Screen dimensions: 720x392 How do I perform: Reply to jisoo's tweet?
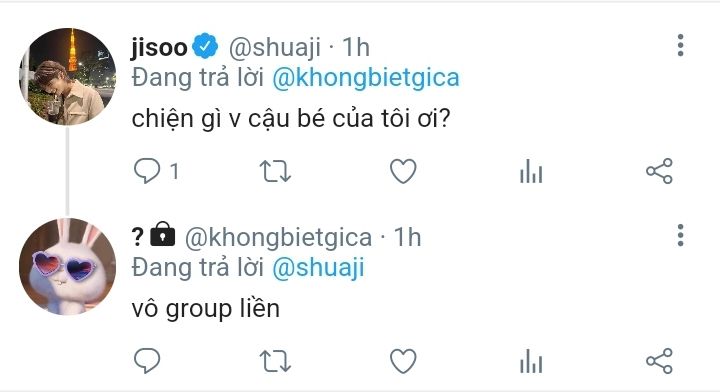point(147,171)
